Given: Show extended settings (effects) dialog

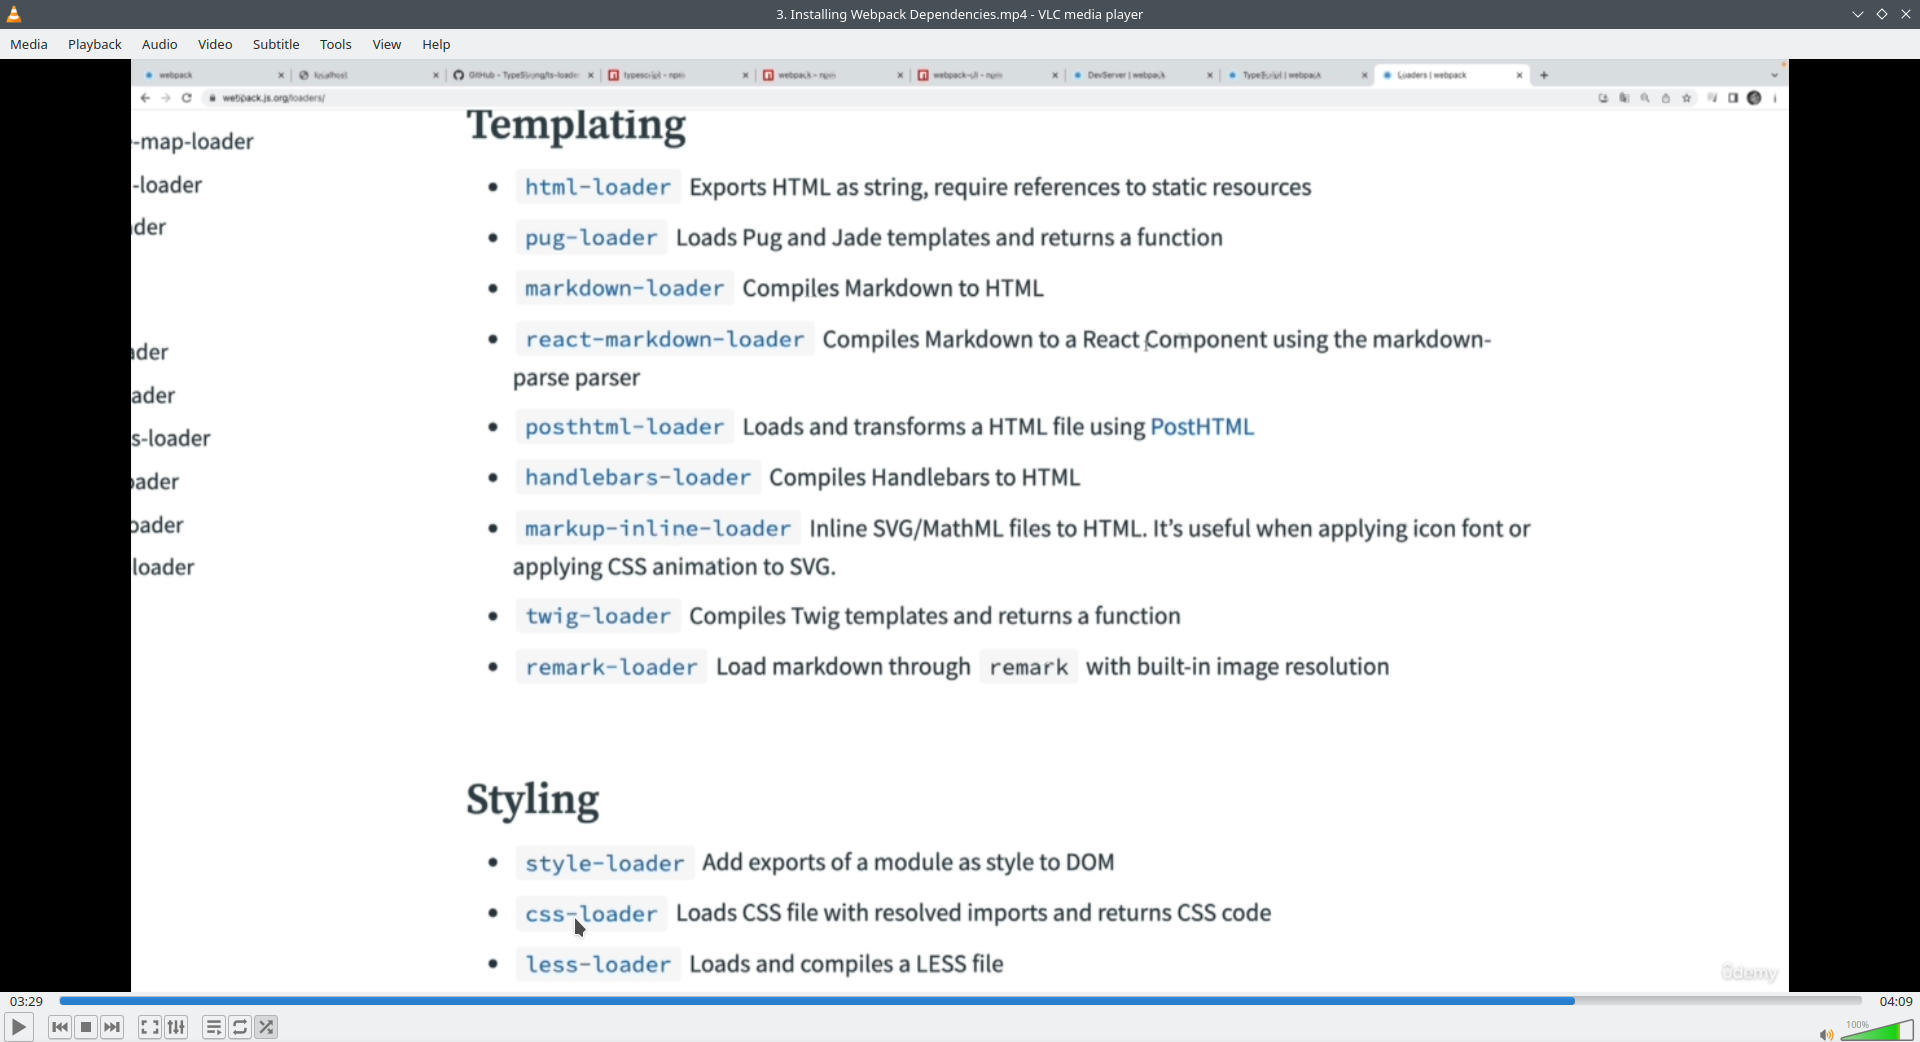Looking at the screenshot, I should (176, 1027).
